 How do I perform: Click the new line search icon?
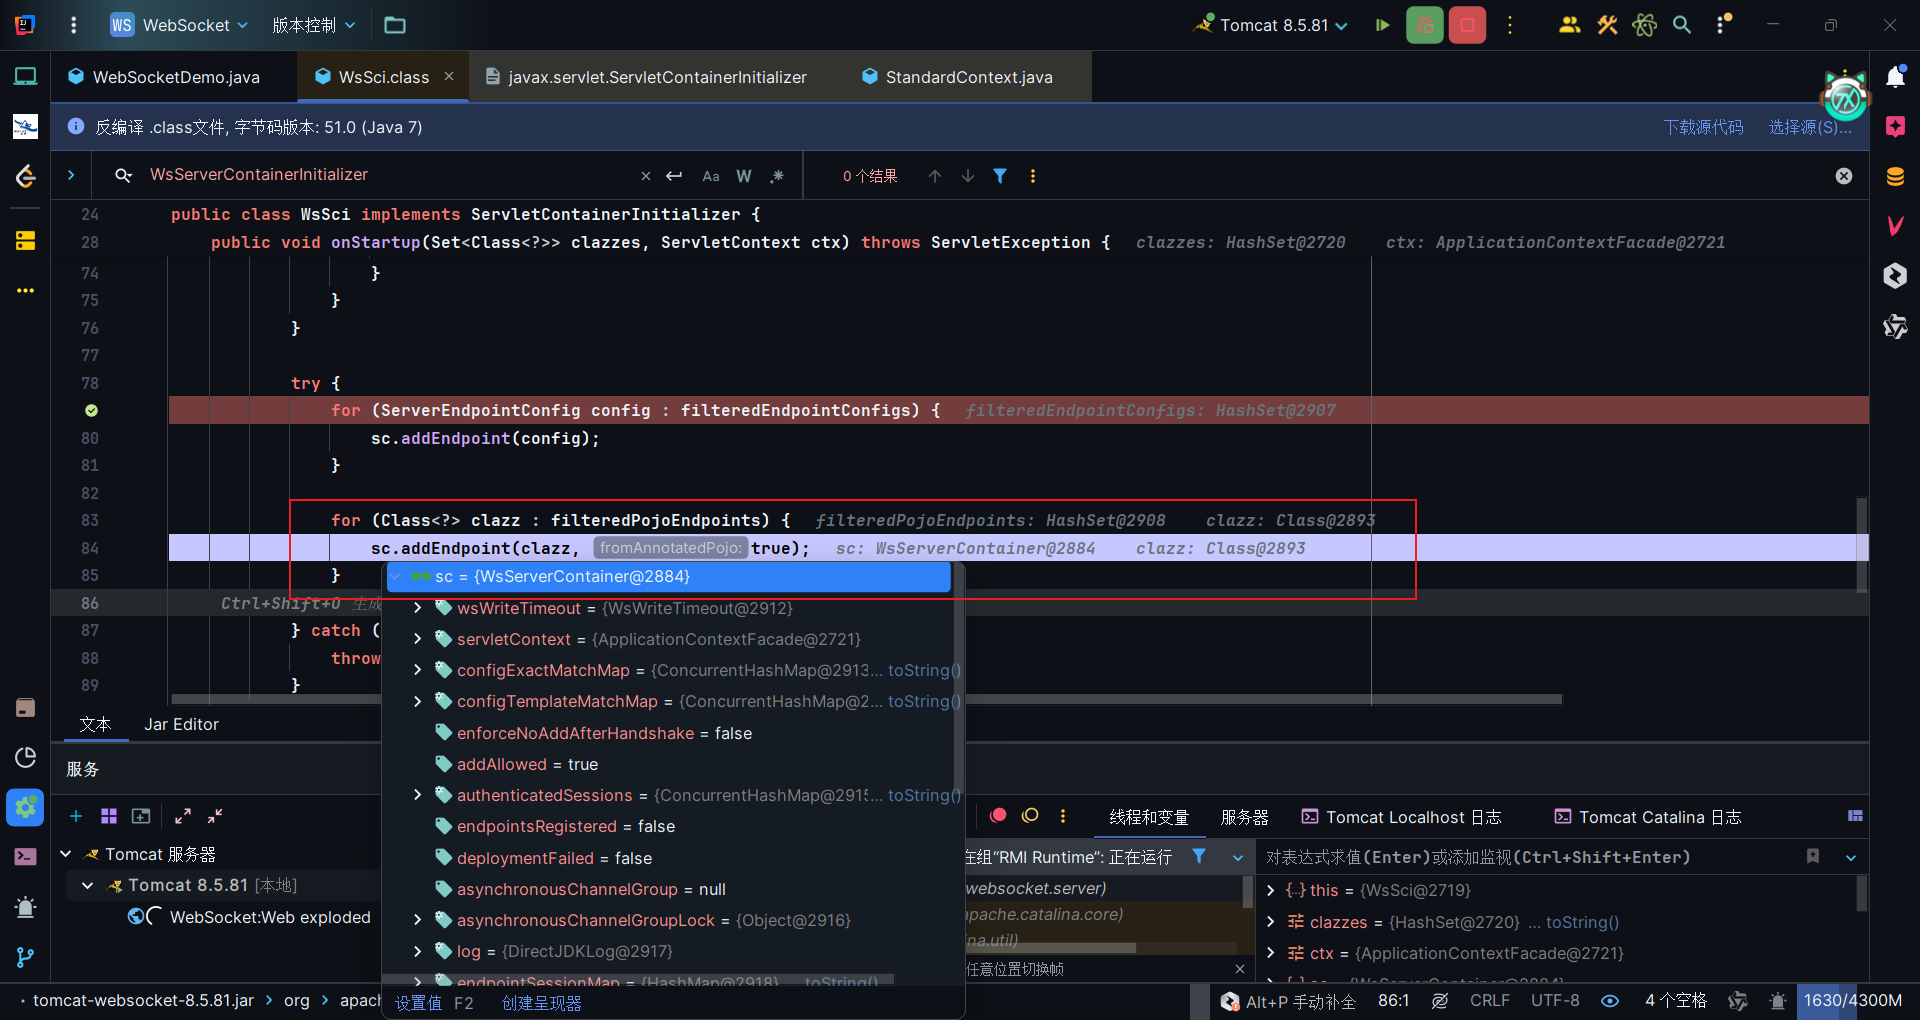pyautogui.click(x=674, y=176)
